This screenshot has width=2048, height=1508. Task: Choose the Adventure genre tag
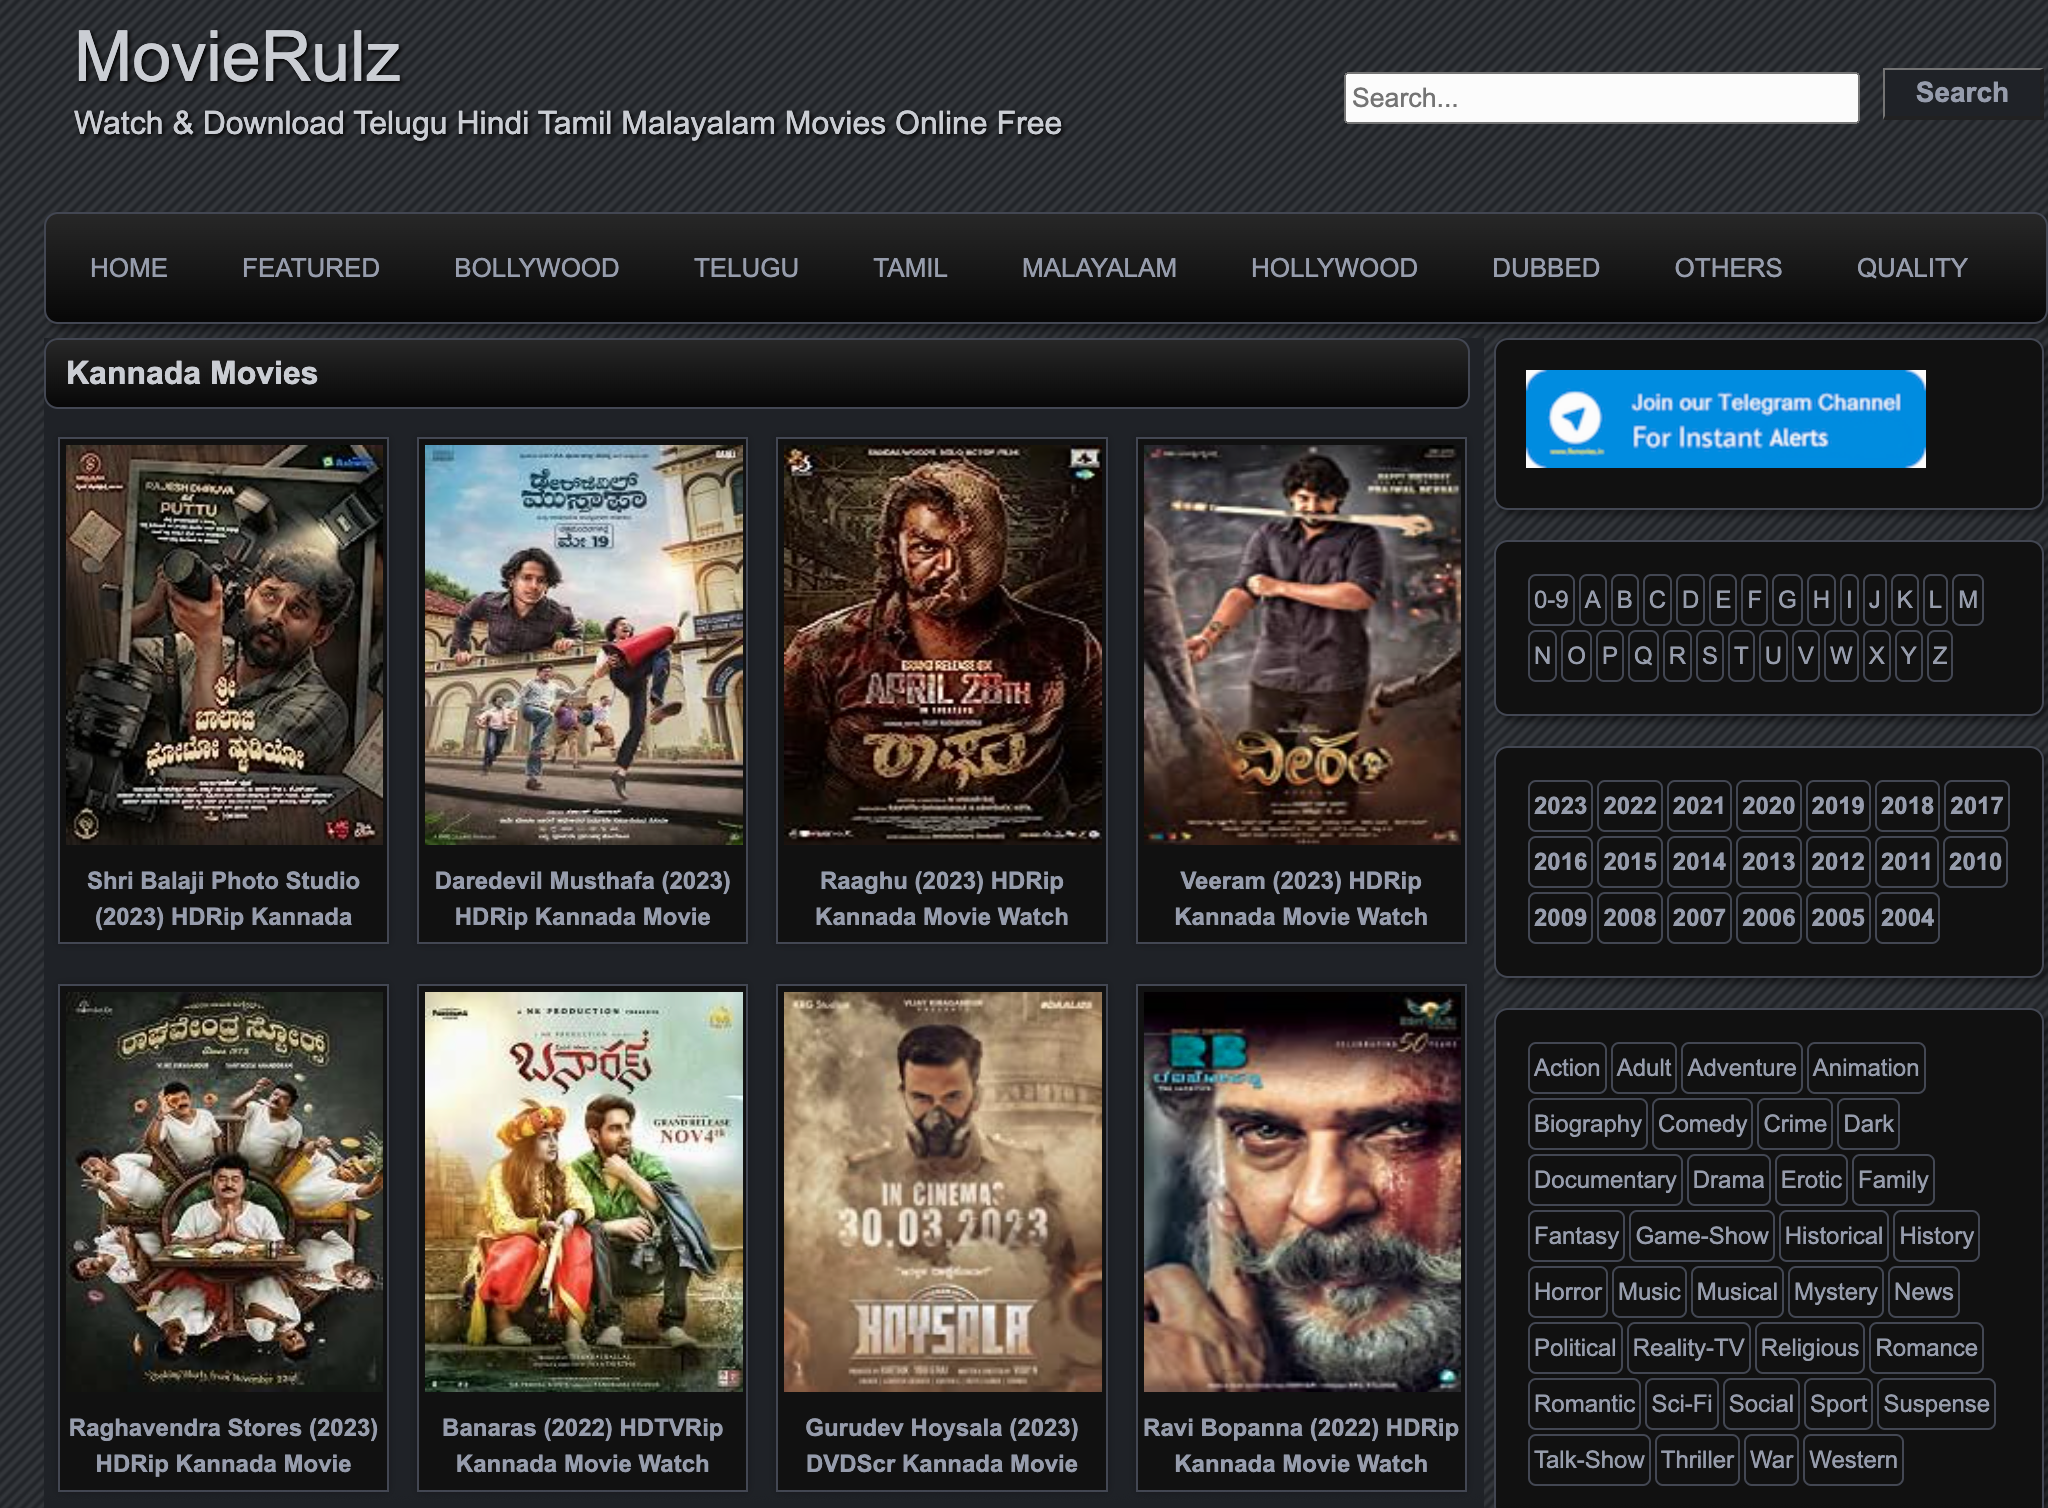click(1741, 1068)
